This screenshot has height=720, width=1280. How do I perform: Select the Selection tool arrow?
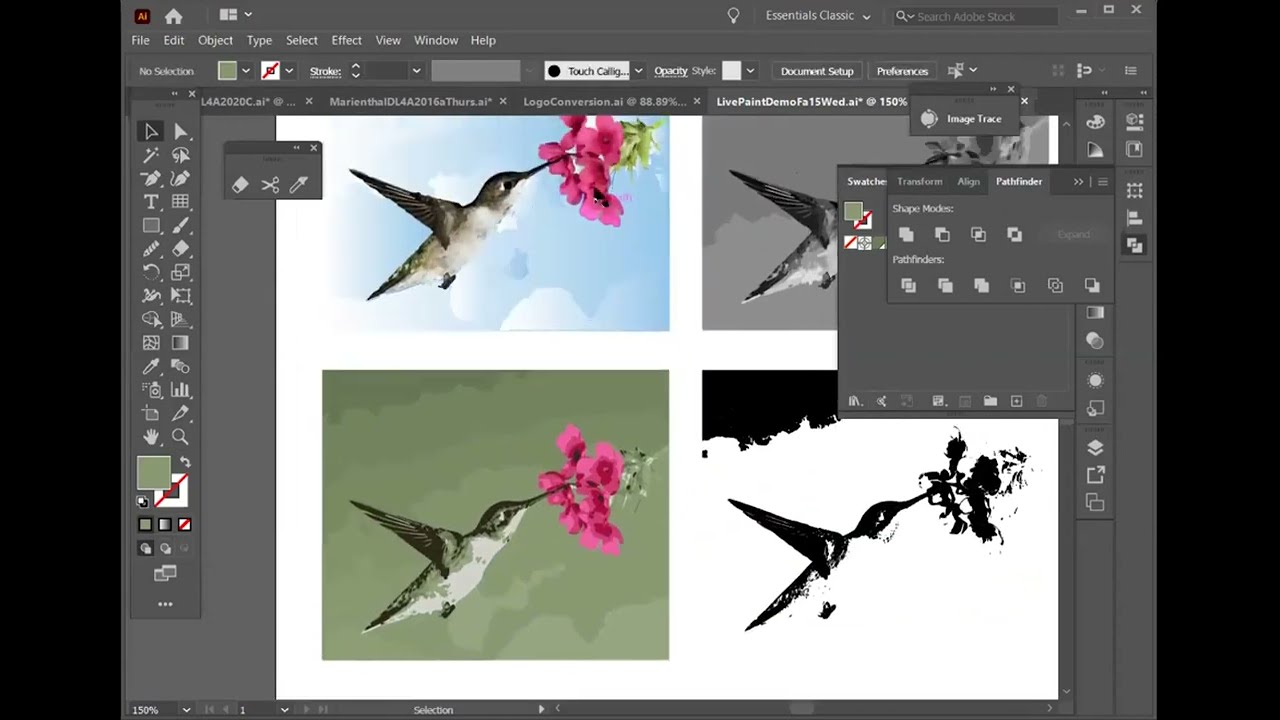click(x=151, y=131)
